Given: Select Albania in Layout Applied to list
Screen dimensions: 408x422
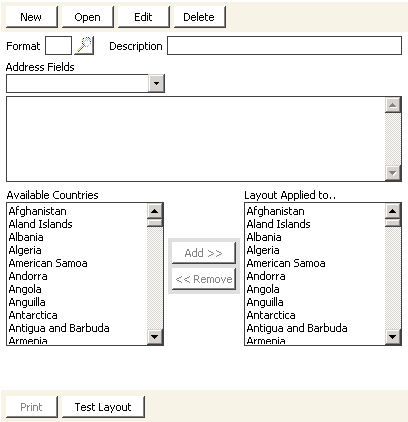Looking at the screenshot, I should tap(315, 237).
